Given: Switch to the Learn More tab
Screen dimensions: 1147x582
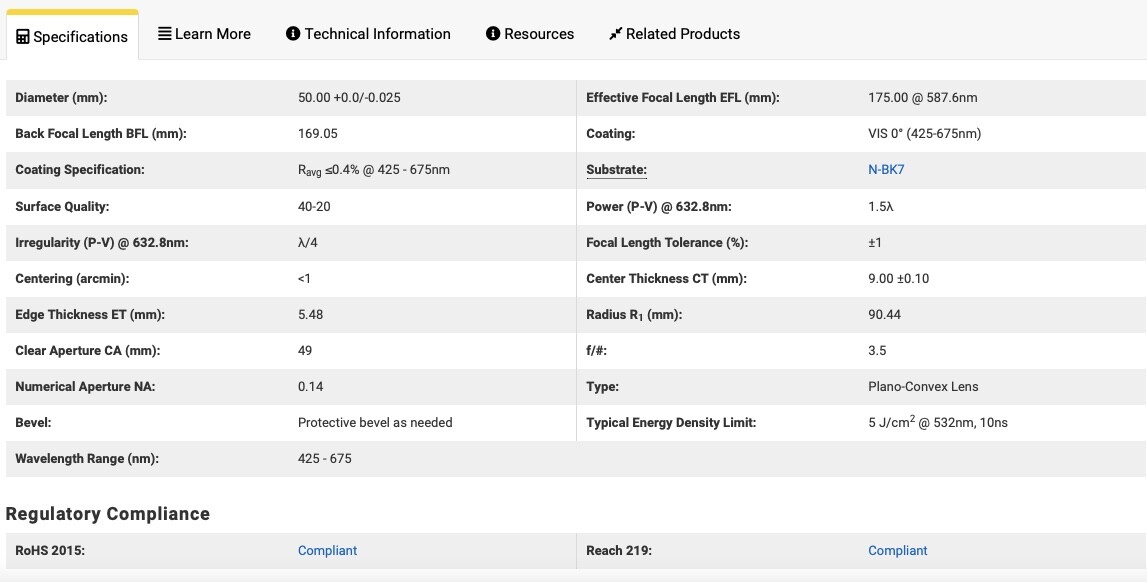Looking at the screenshot, I should click(204, 34).
